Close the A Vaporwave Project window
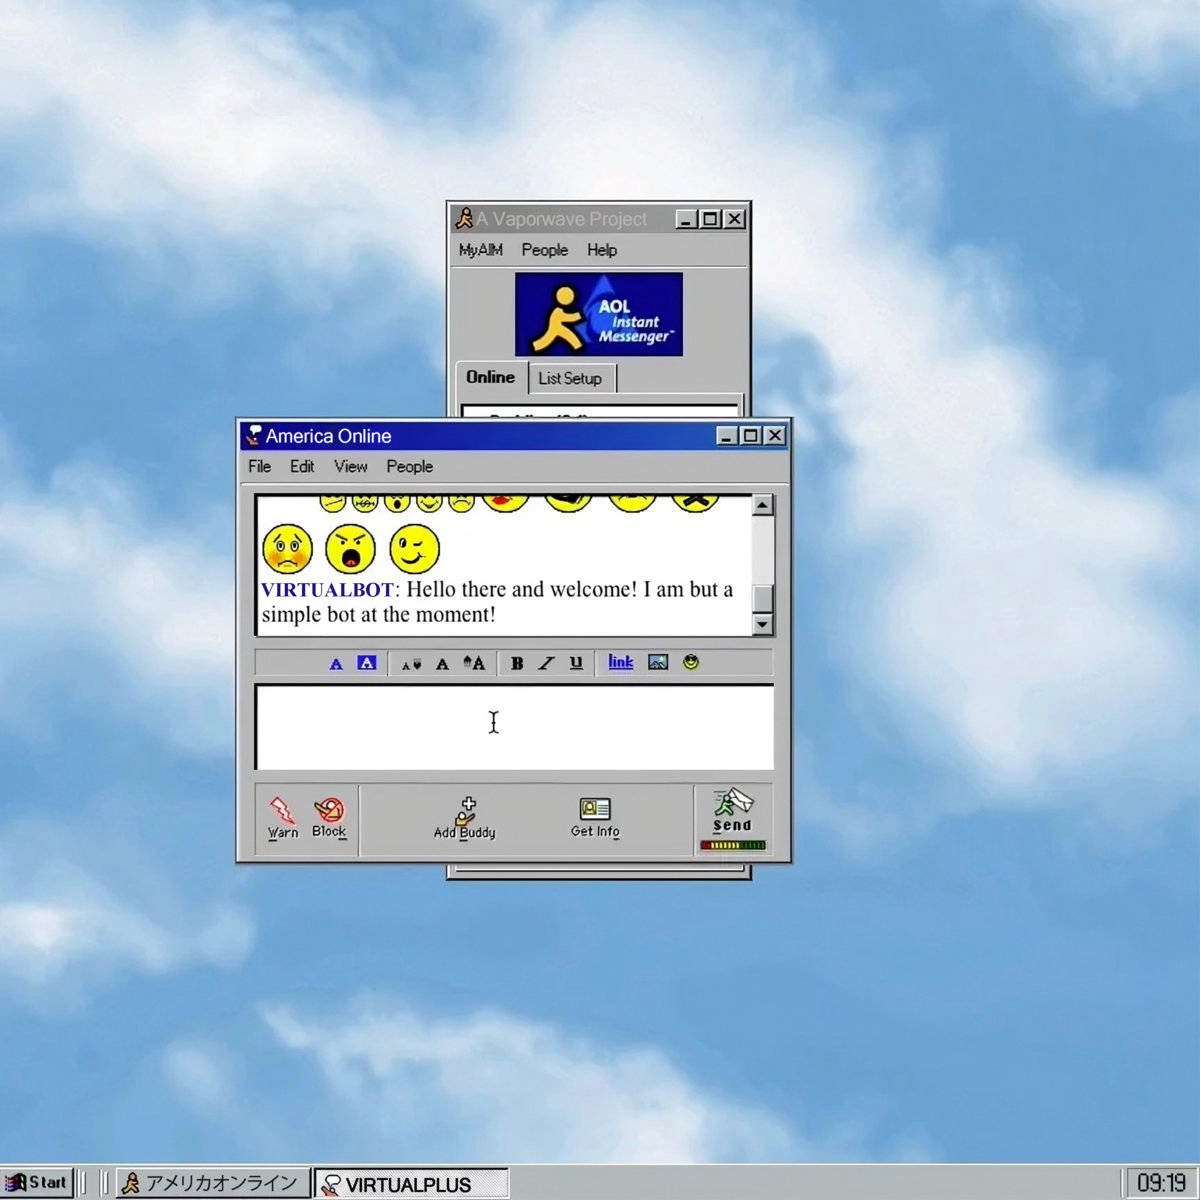This screenshot has width=1200, height=1200. click(x=735, y=219)
